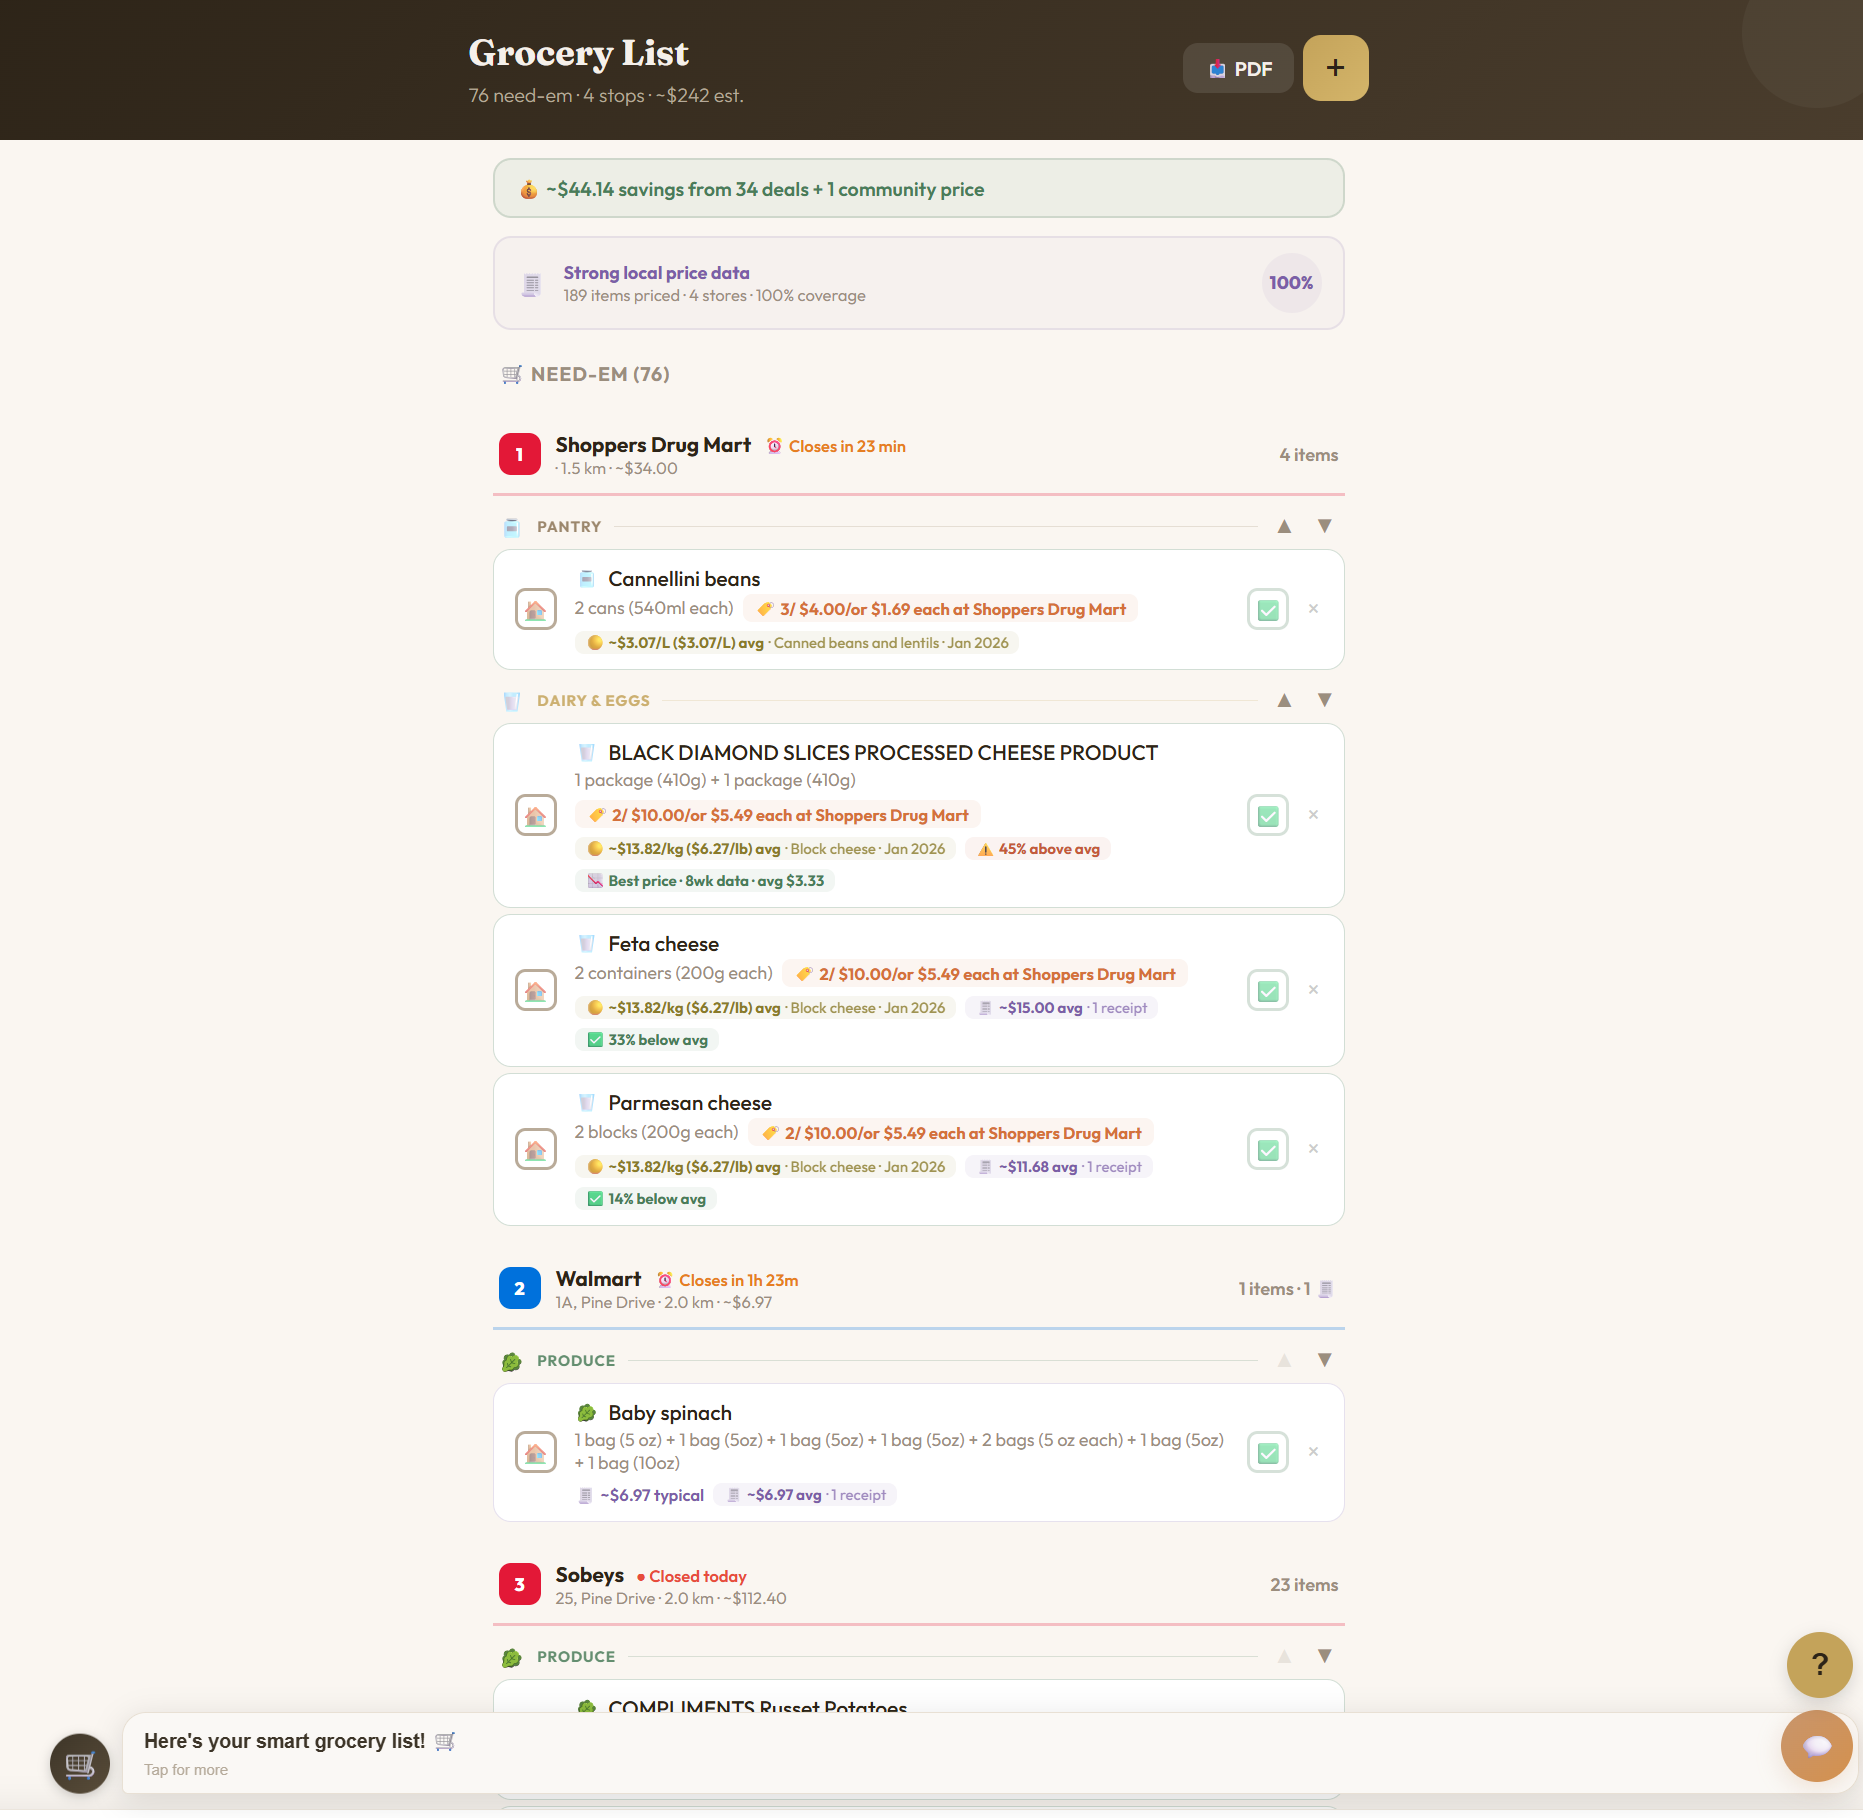Click the question mark help button
The height and width of the screenshot is (1818, 1863).
(x=1819, y=1665)
